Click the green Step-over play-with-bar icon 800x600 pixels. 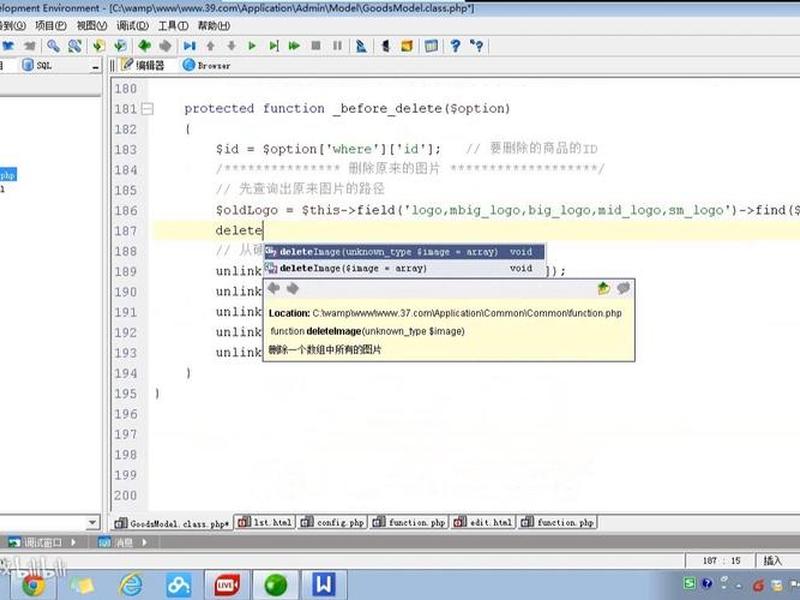(x=273, y=46)
